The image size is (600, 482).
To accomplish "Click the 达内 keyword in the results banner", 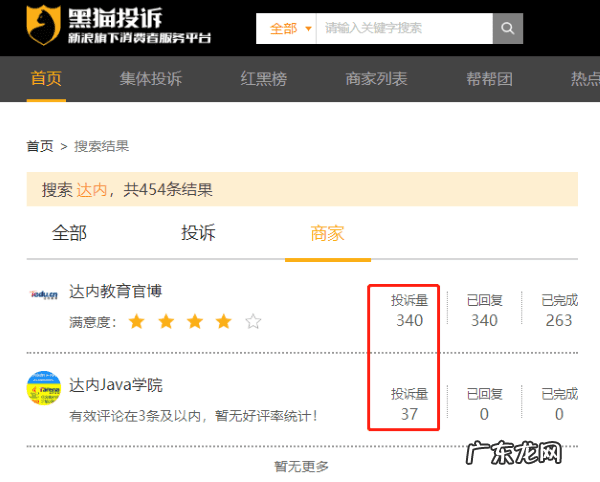I will click(92, 190).
